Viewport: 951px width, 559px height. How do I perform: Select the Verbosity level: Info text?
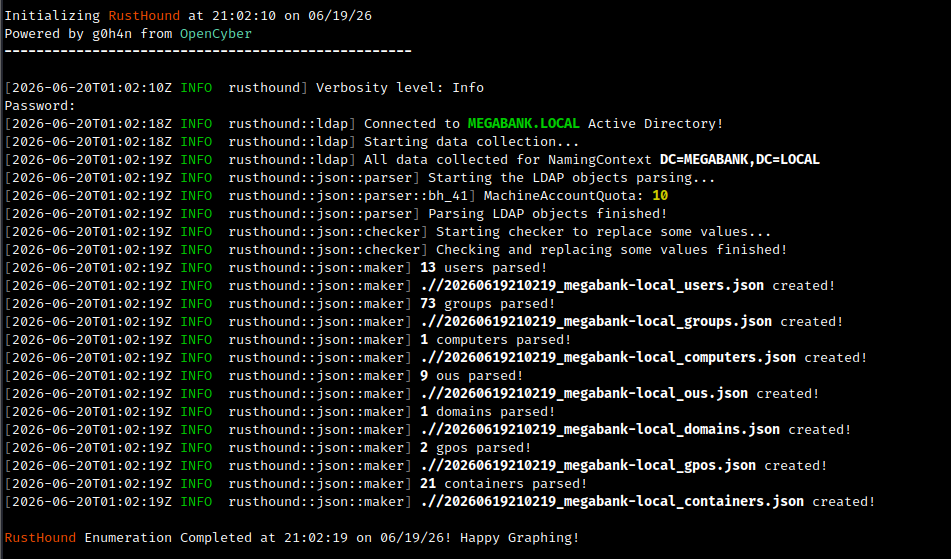coord(400,88)
